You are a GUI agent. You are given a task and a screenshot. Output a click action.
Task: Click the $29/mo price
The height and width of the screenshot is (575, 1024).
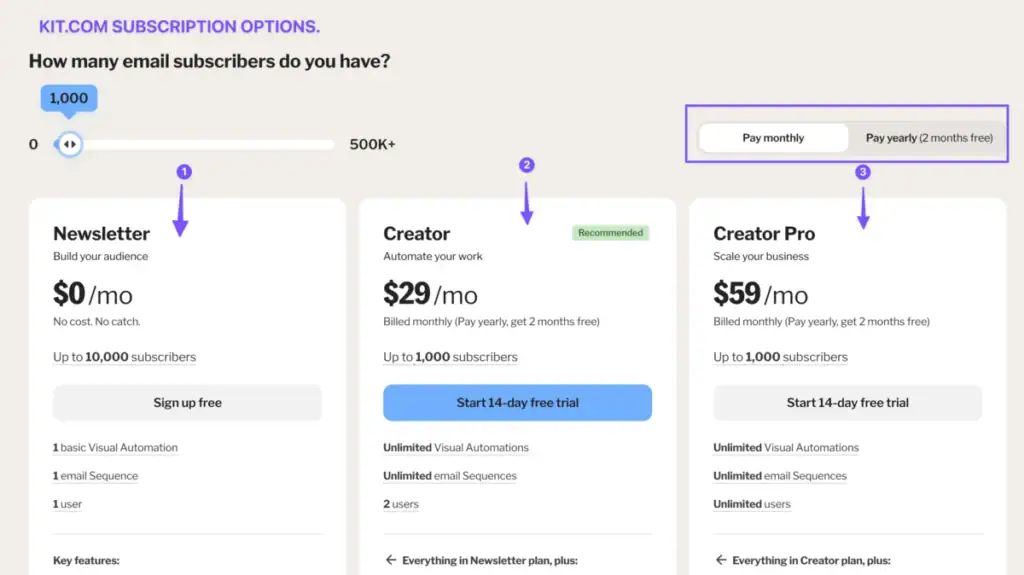[x=430, y=293]
